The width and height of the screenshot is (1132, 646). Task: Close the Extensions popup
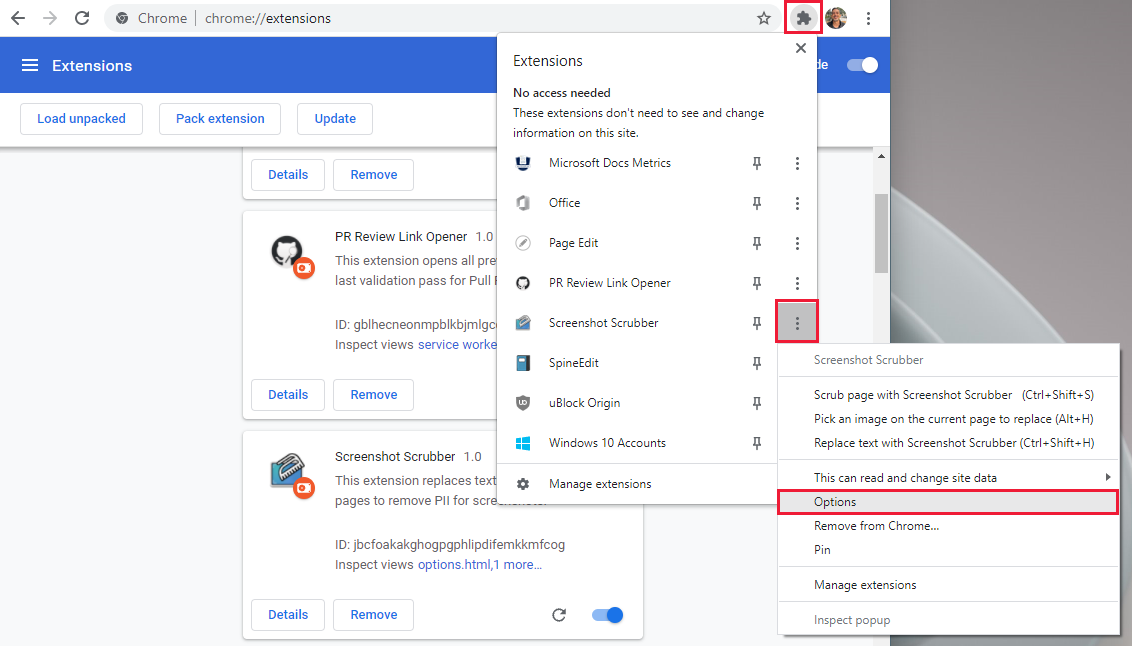pos(801,48)
